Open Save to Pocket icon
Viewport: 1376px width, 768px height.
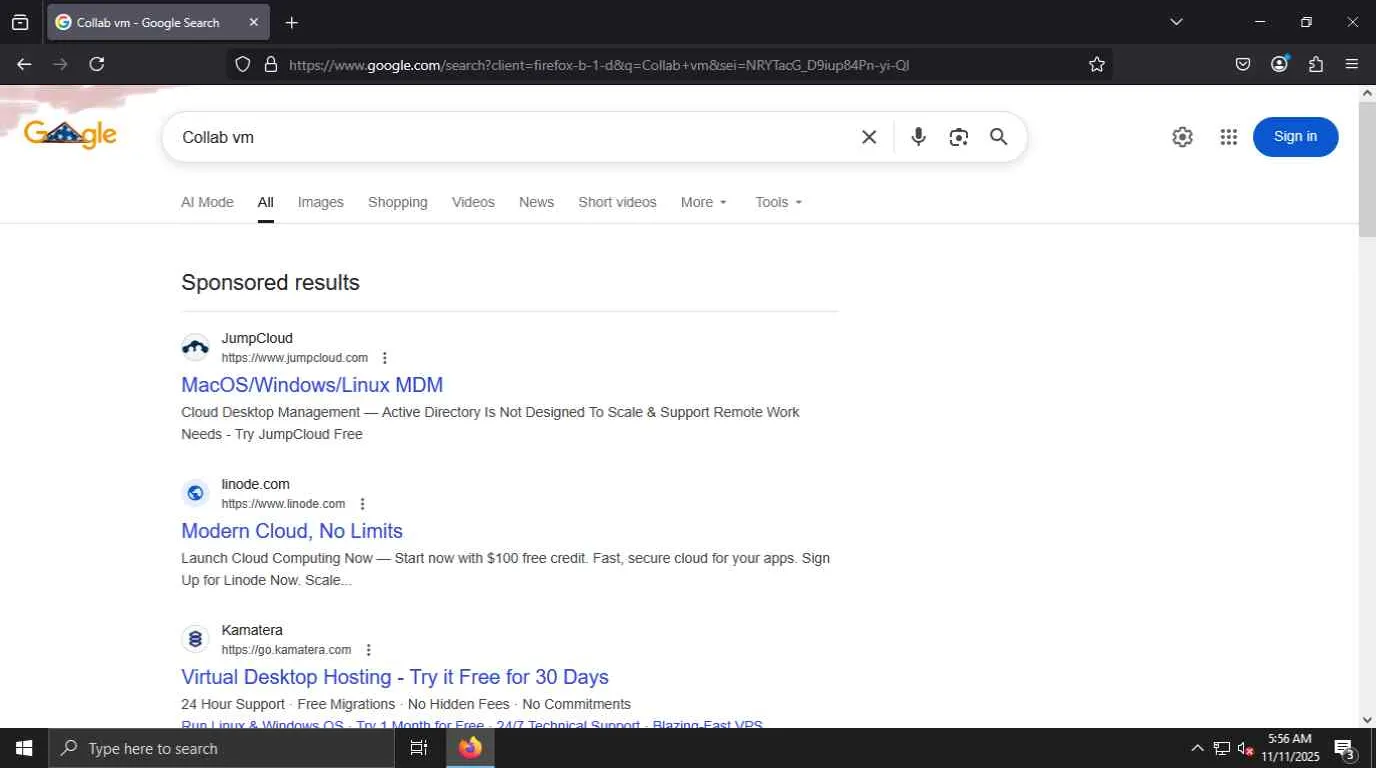click(x=1243, y=64)
